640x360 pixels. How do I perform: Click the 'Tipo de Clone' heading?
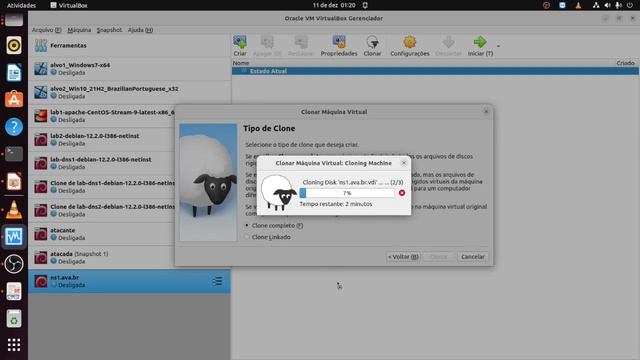click(269, 128)
